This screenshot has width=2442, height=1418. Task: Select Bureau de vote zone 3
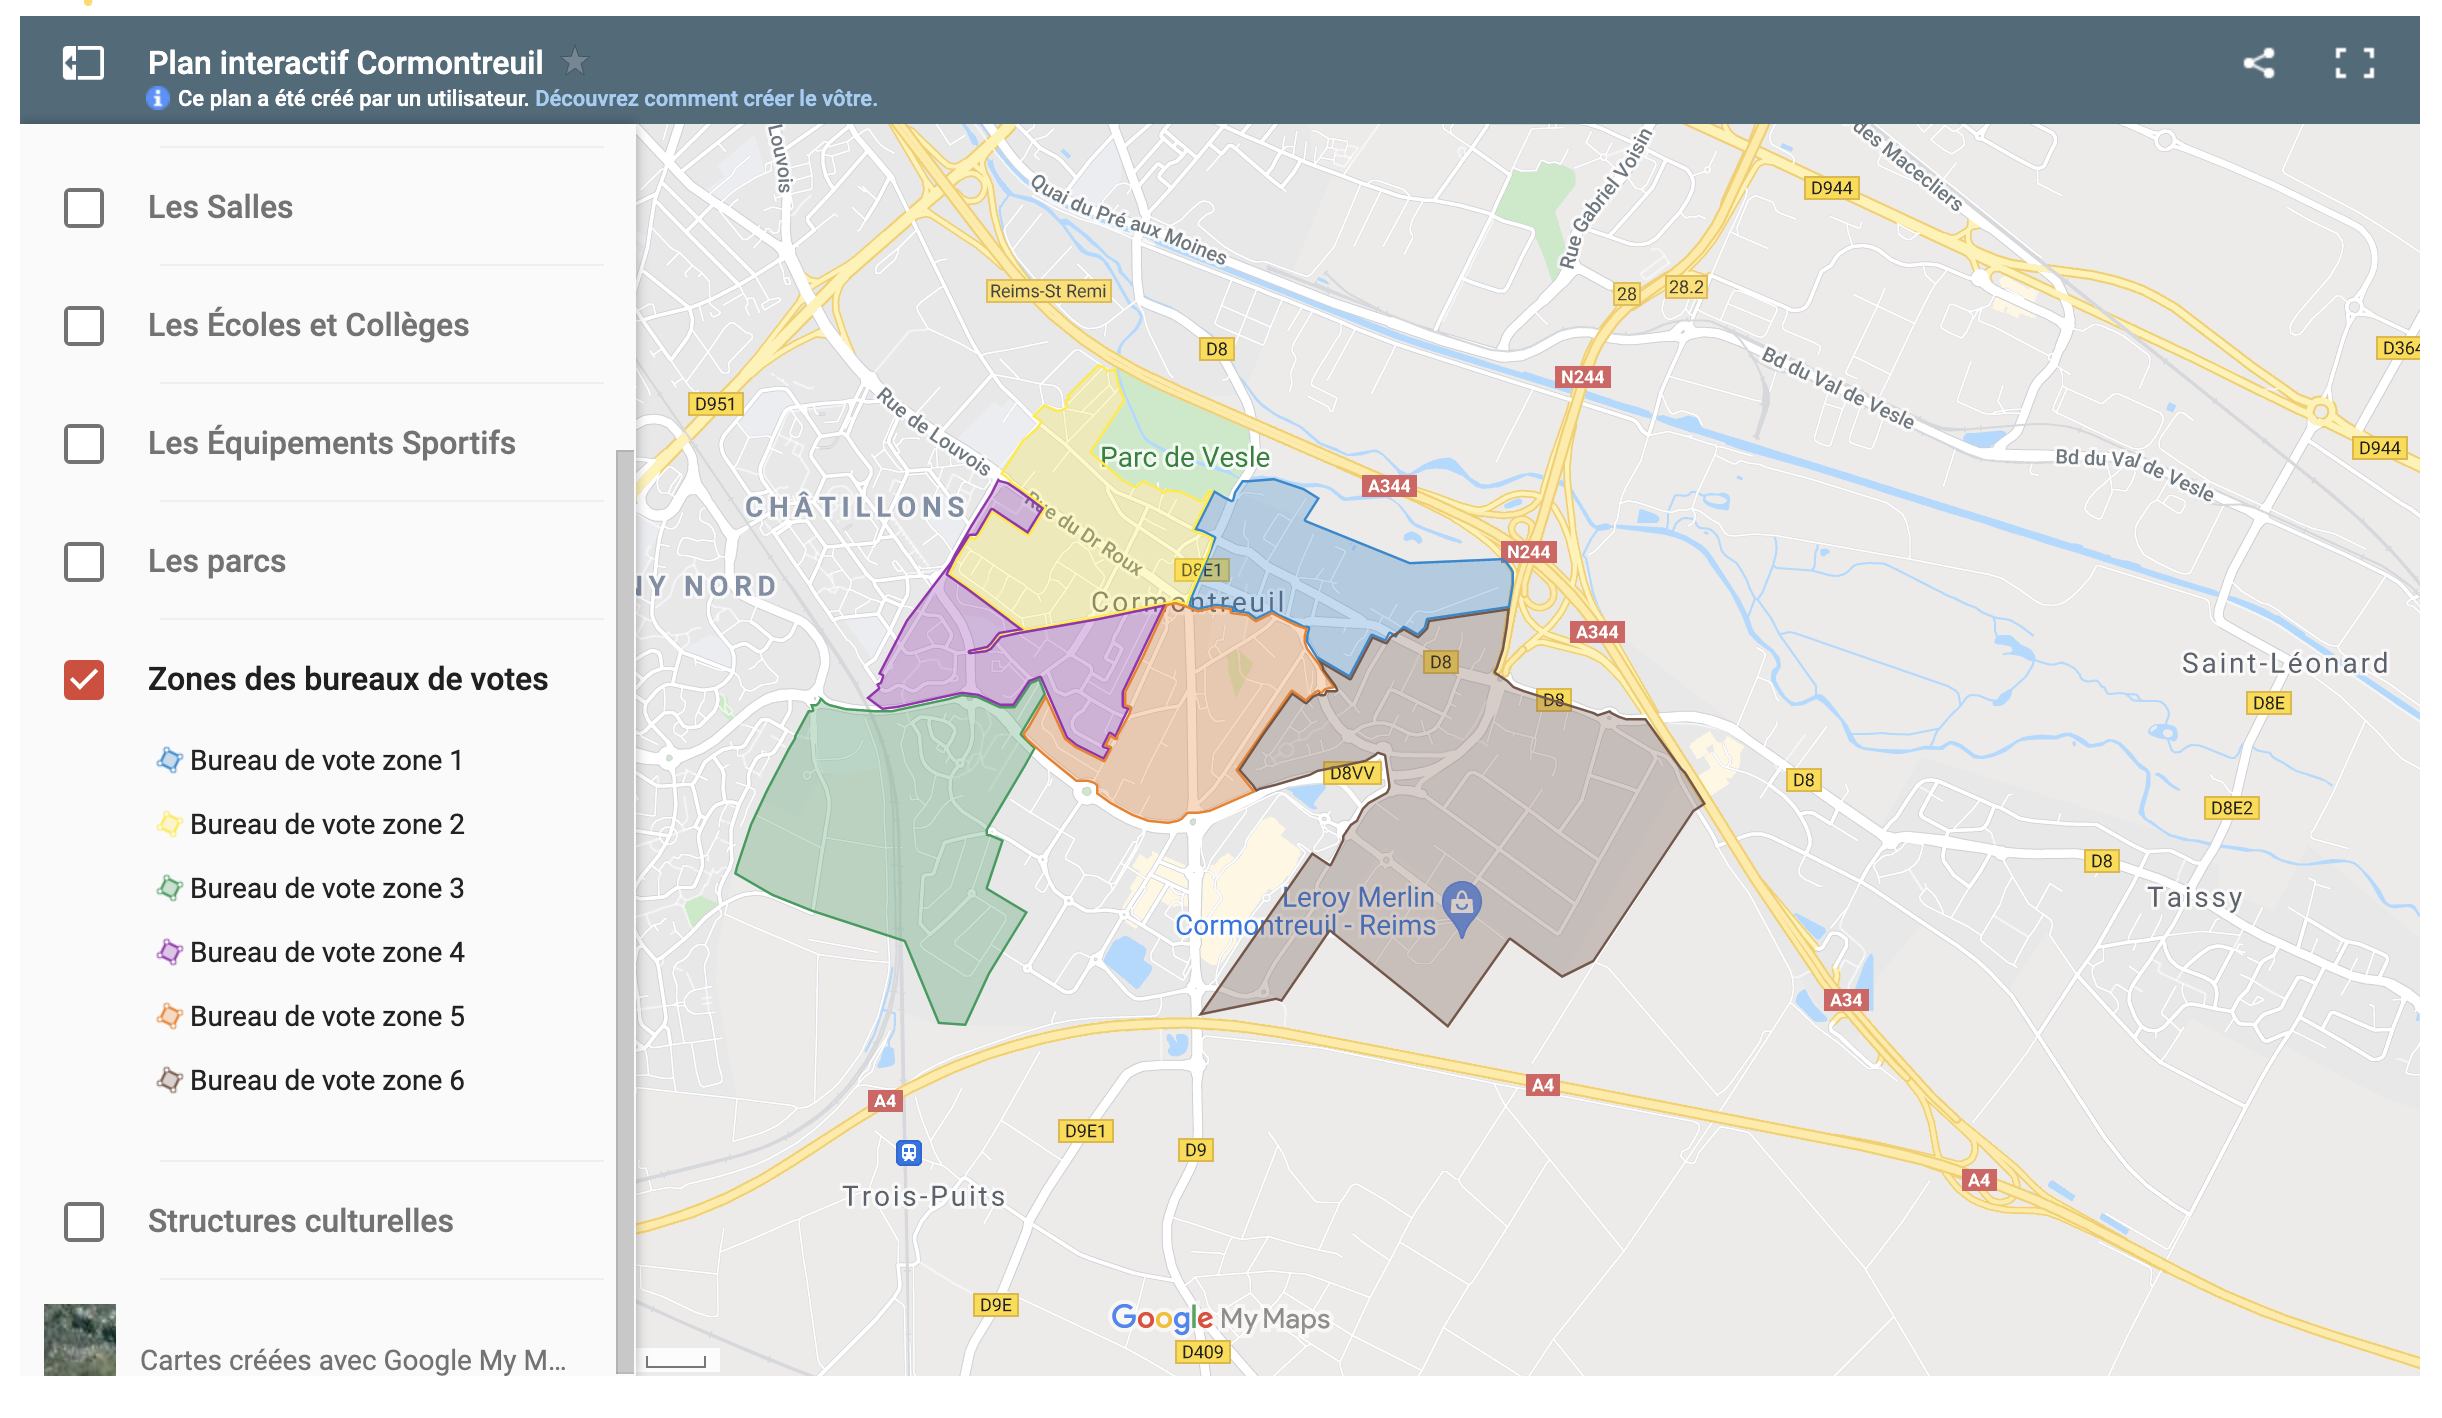[326, 888]
